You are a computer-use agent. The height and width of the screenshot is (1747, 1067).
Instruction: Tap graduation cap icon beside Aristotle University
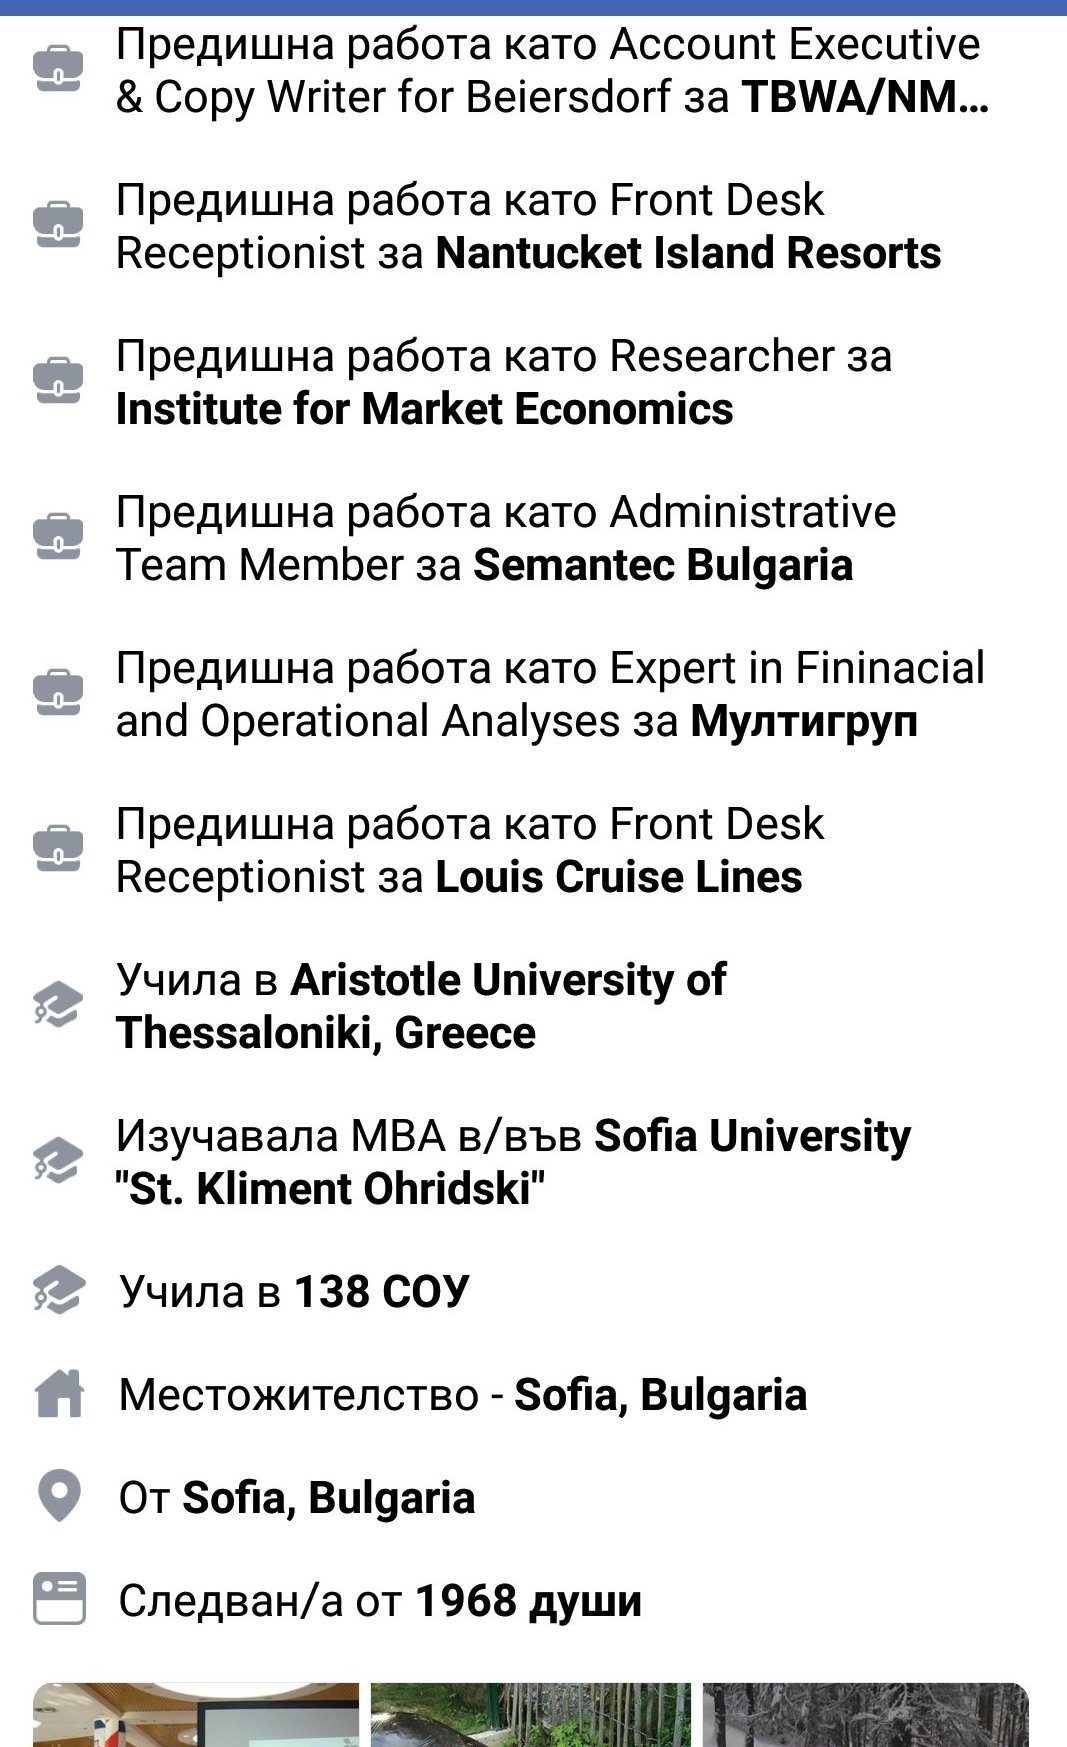(x=58, y=1004)
